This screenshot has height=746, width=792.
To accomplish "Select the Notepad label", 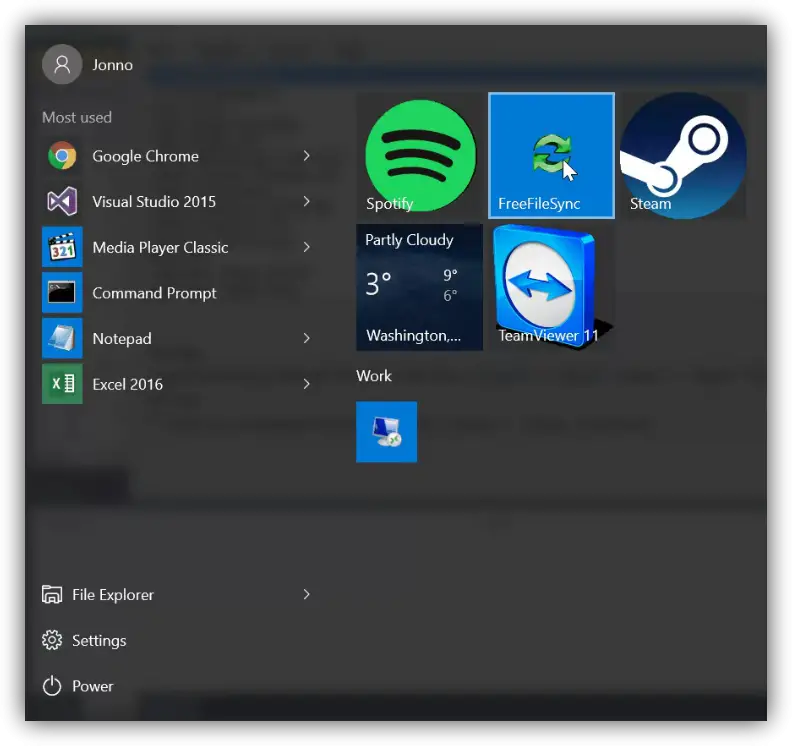I will pyautogui.click(x=122, y=338).
